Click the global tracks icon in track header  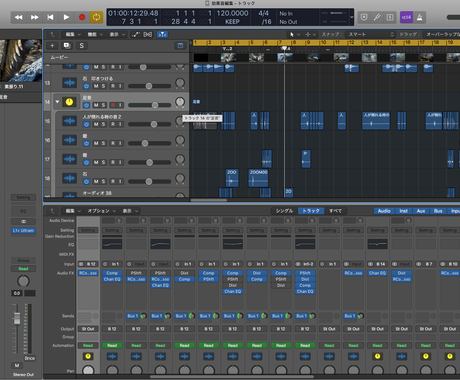180,46
